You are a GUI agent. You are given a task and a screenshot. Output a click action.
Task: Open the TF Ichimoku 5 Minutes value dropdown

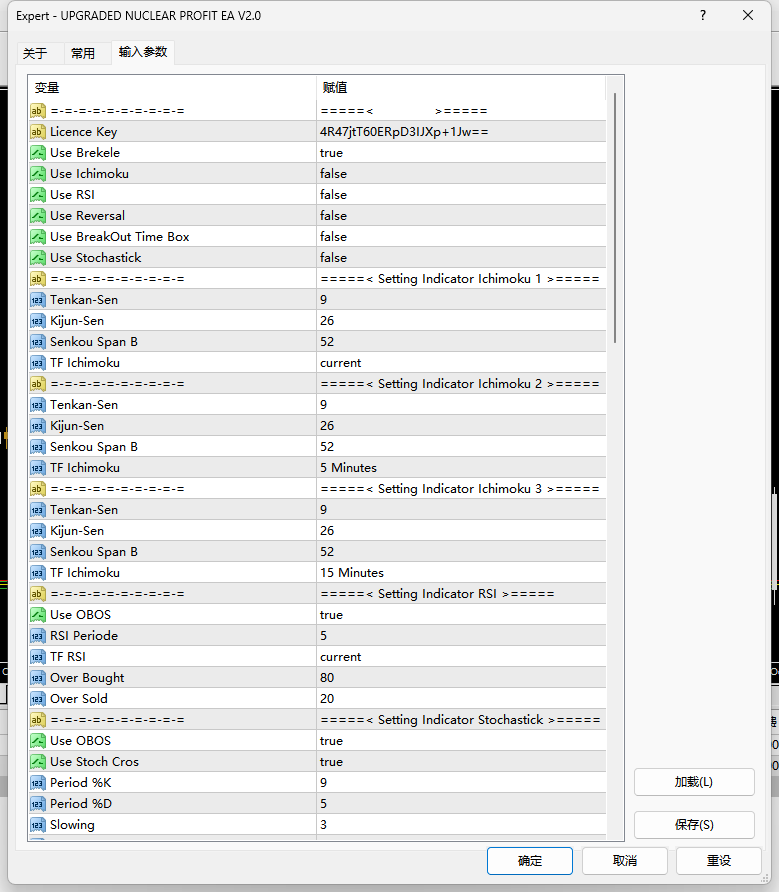click(461, 468)
